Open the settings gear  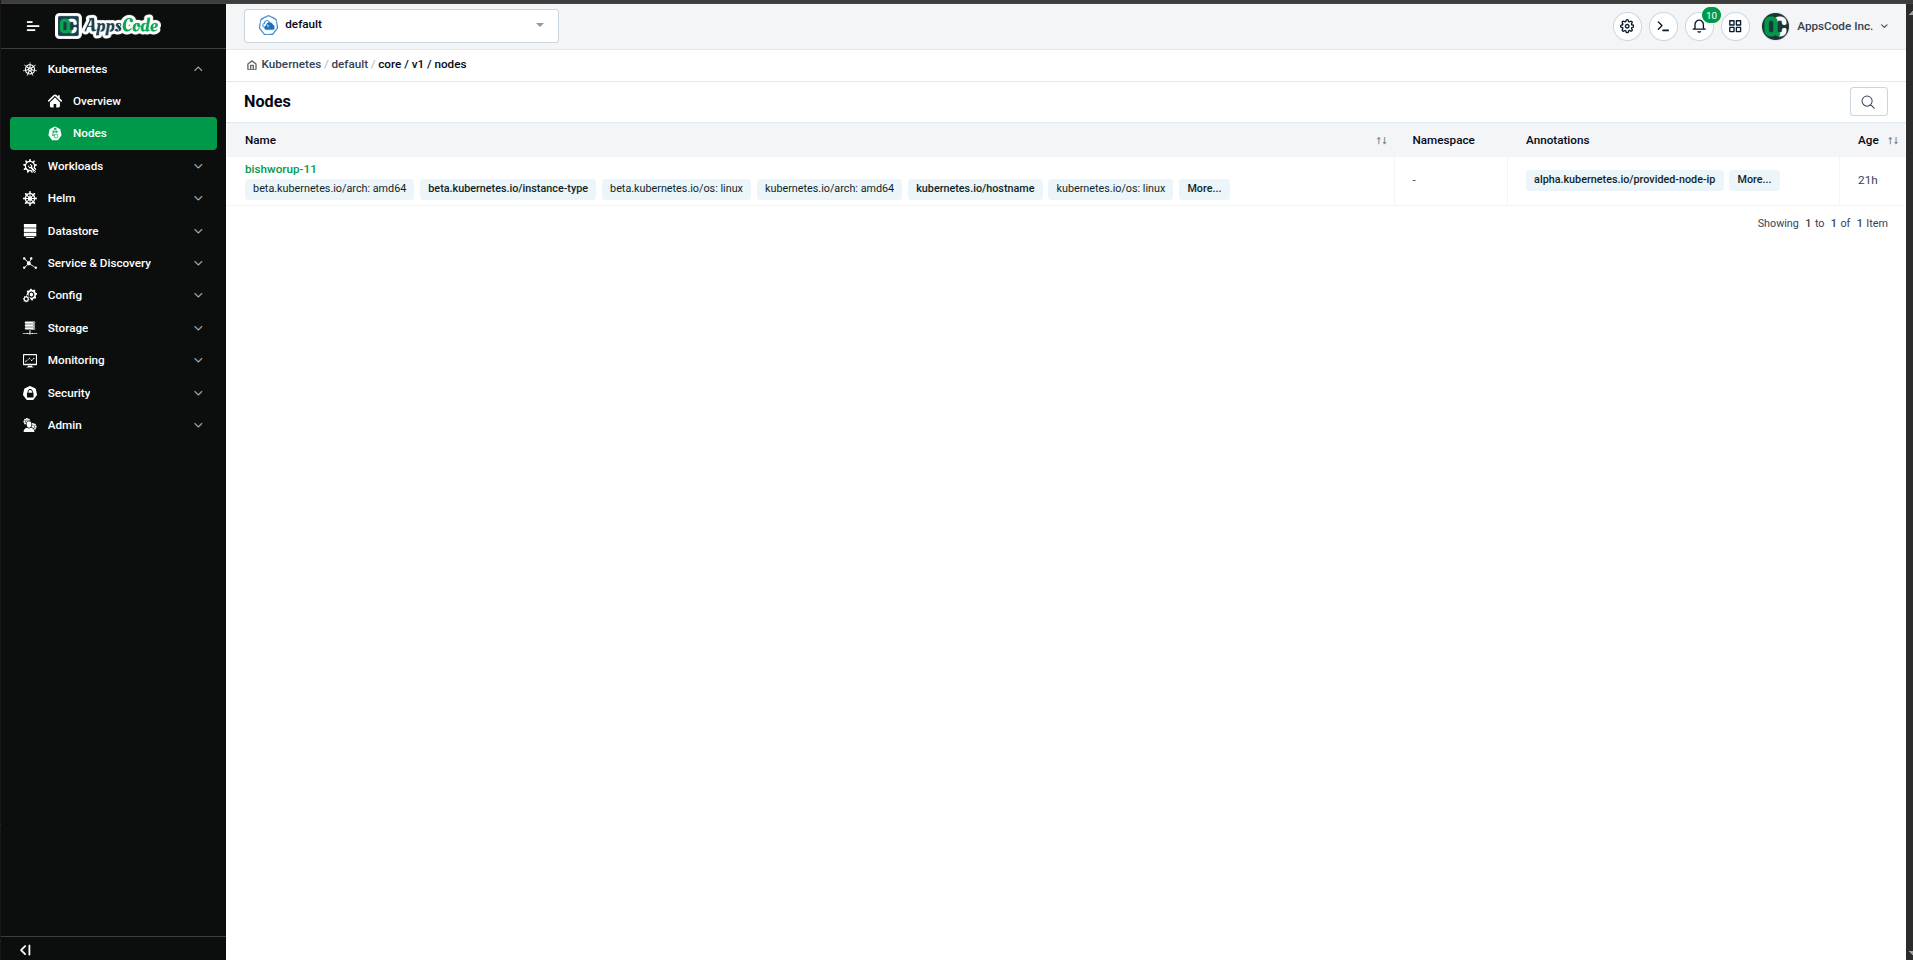1626,26
